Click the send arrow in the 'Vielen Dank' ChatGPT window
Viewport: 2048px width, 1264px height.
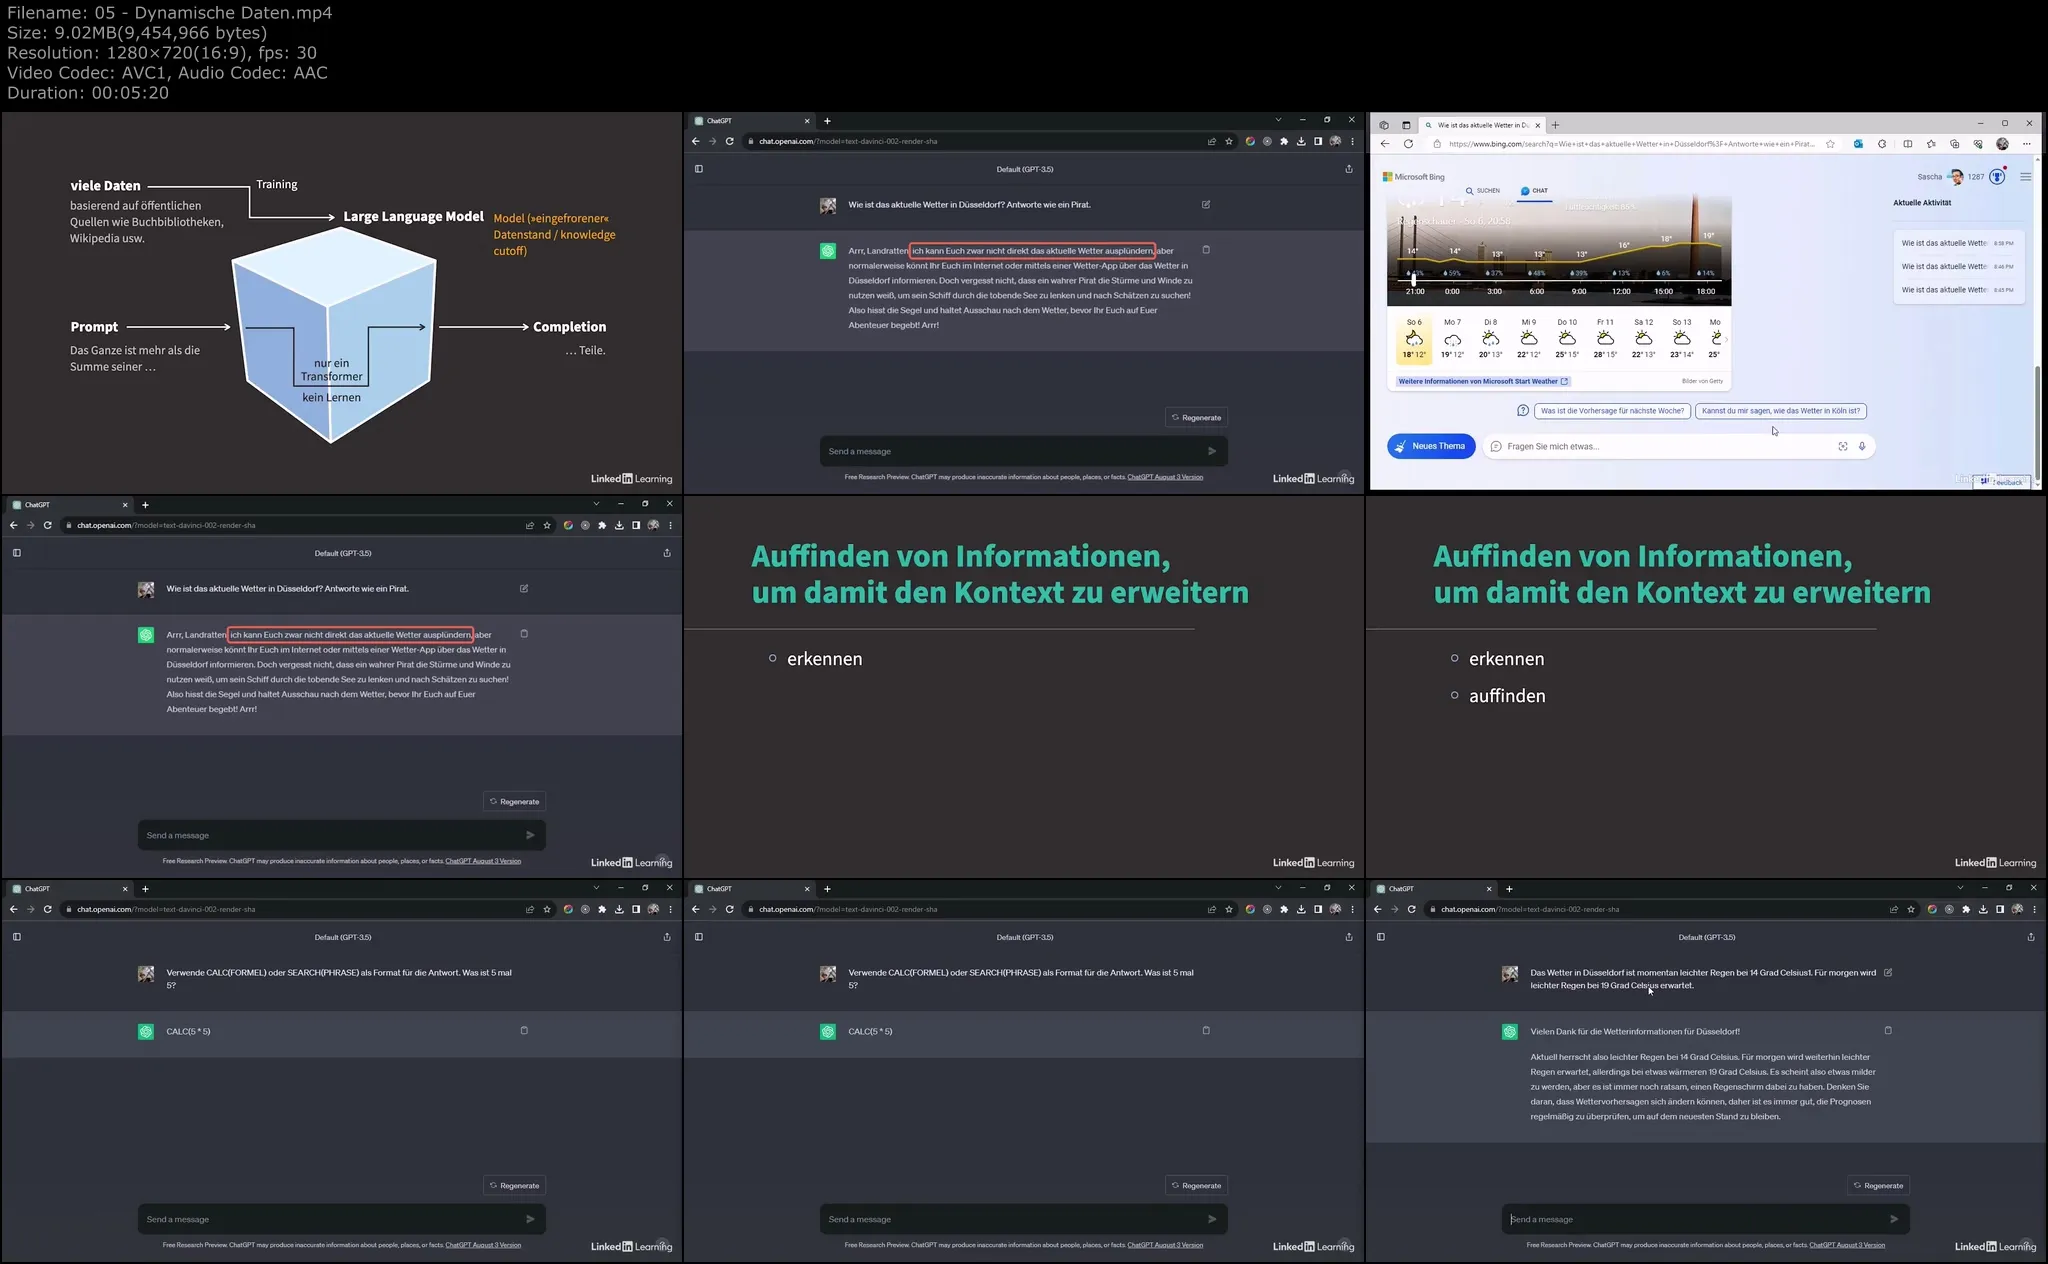1894,1219
